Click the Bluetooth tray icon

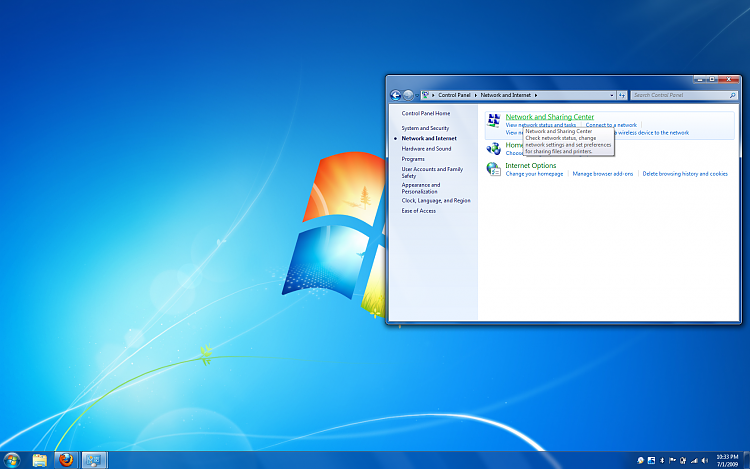662,460
